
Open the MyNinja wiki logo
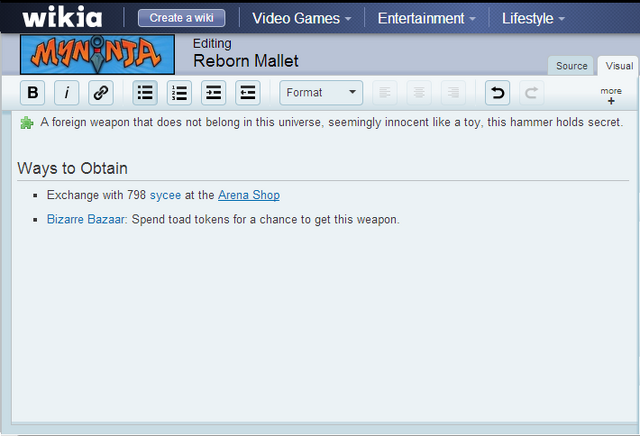pos(98,54)
